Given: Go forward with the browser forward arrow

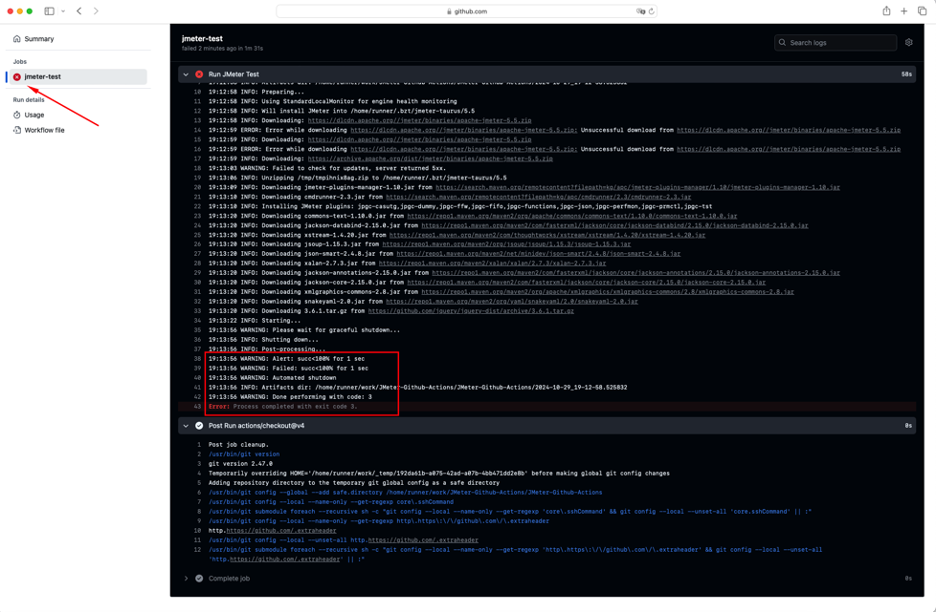Looking at the screenshot, I should pos(96,11).
